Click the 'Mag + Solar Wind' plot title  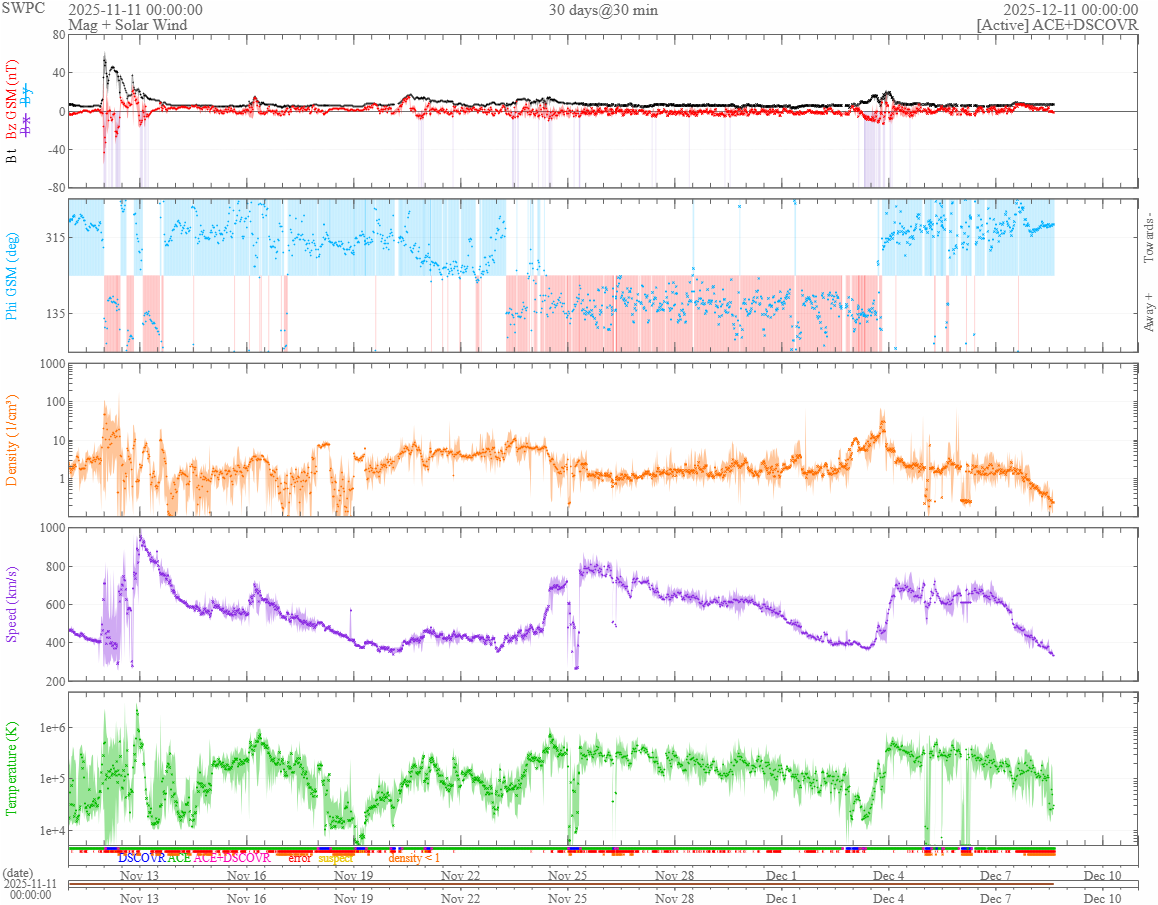coord(128,25)
